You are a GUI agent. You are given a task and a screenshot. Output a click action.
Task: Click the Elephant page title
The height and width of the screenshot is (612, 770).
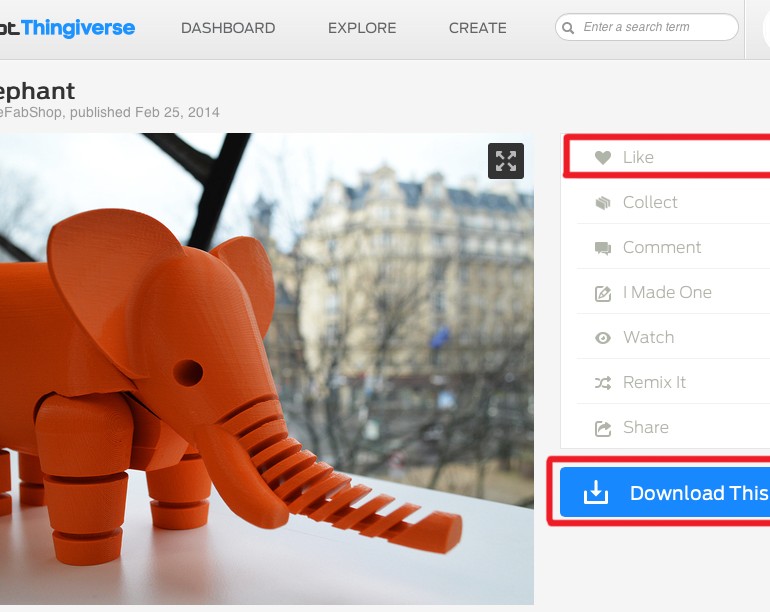[x=37, y=91]
